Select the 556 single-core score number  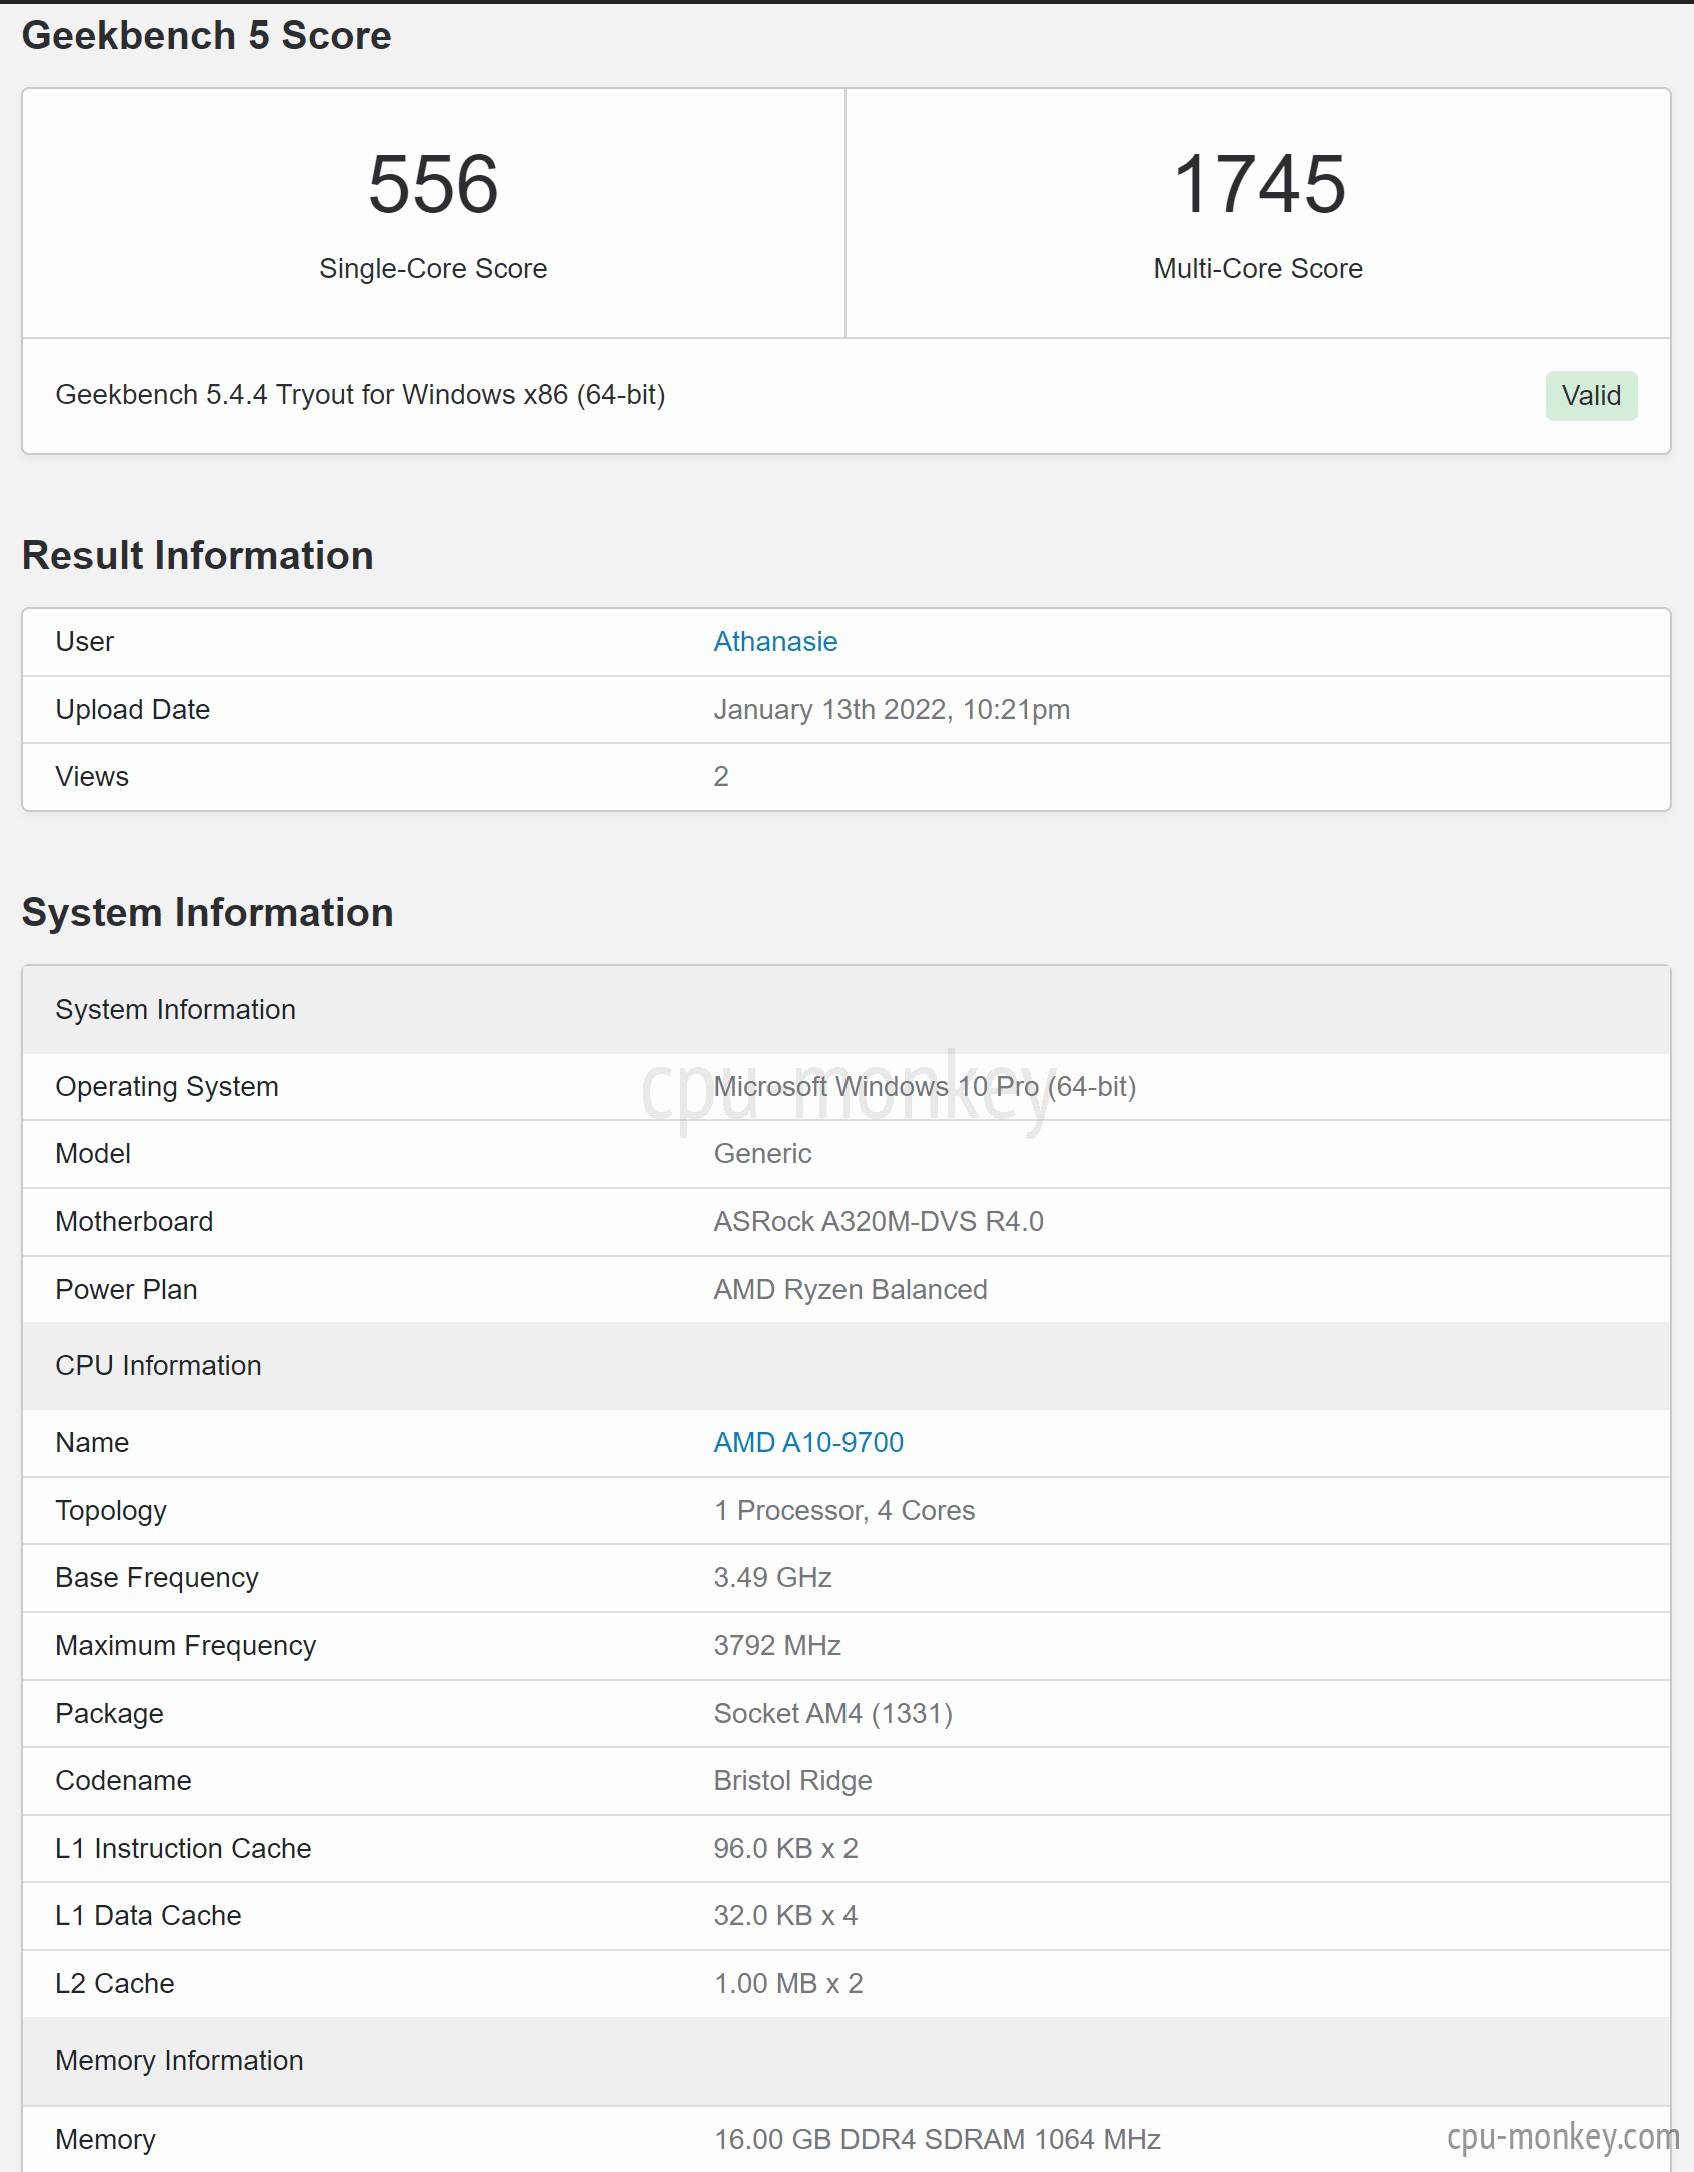click(x=433, y=184)
